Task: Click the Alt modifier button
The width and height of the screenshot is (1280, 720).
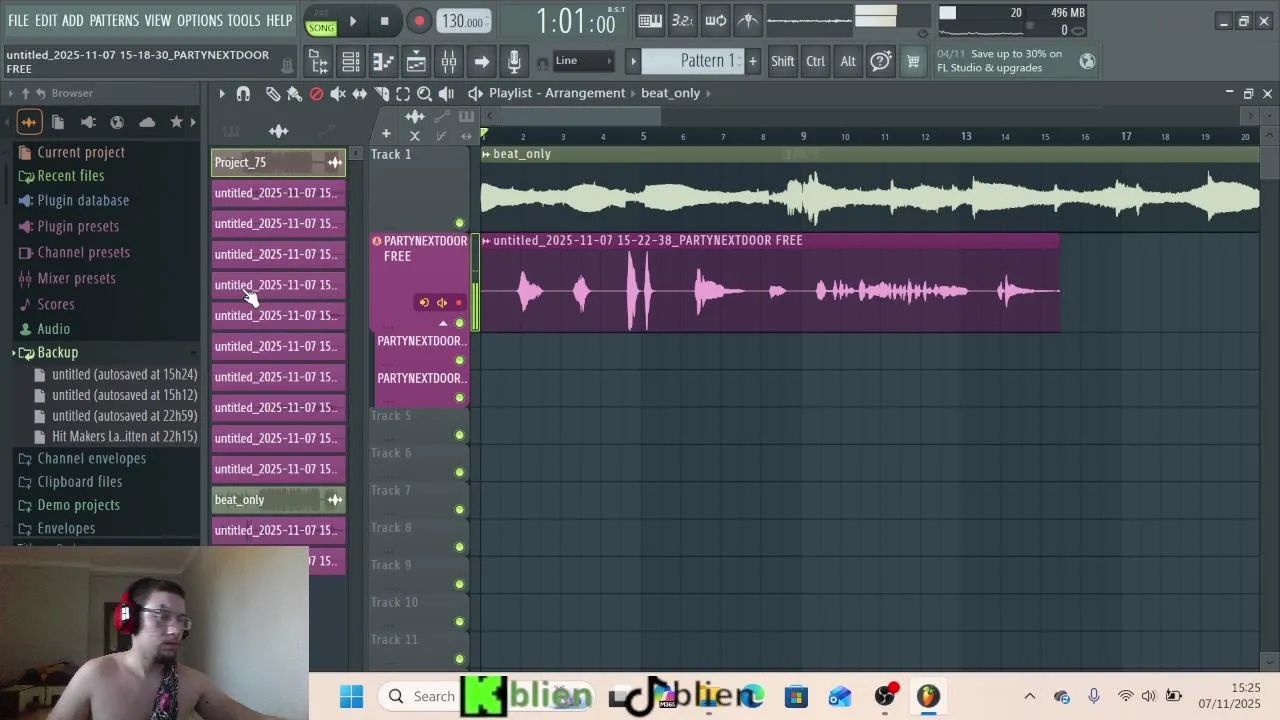Action: click(847, 61)
